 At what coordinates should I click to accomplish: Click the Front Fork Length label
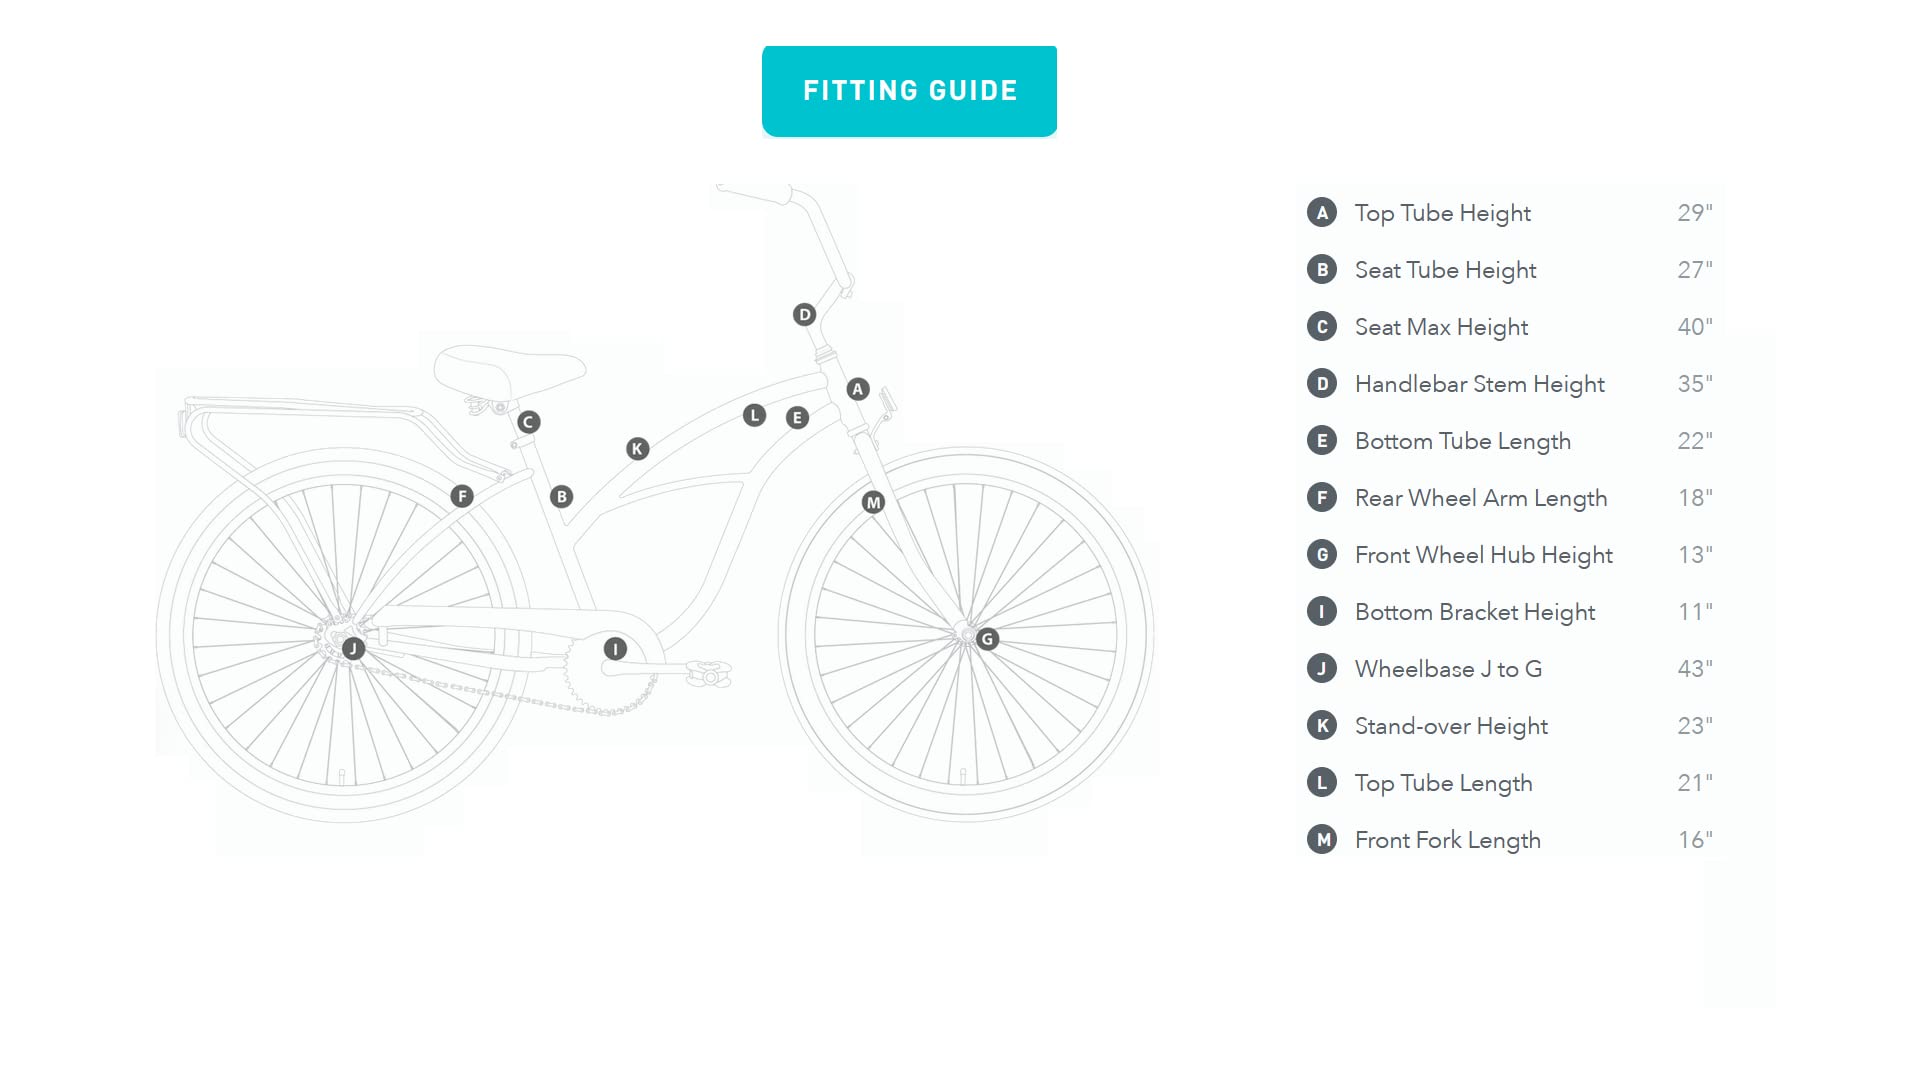[x=1447, y=840]
